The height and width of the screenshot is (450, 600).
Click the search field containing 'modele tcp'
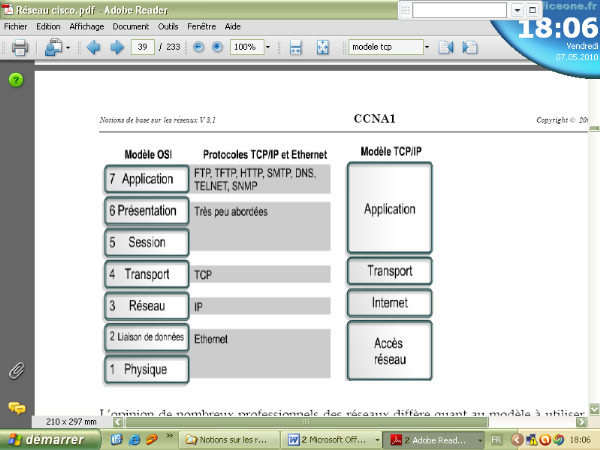click(386, 47)
